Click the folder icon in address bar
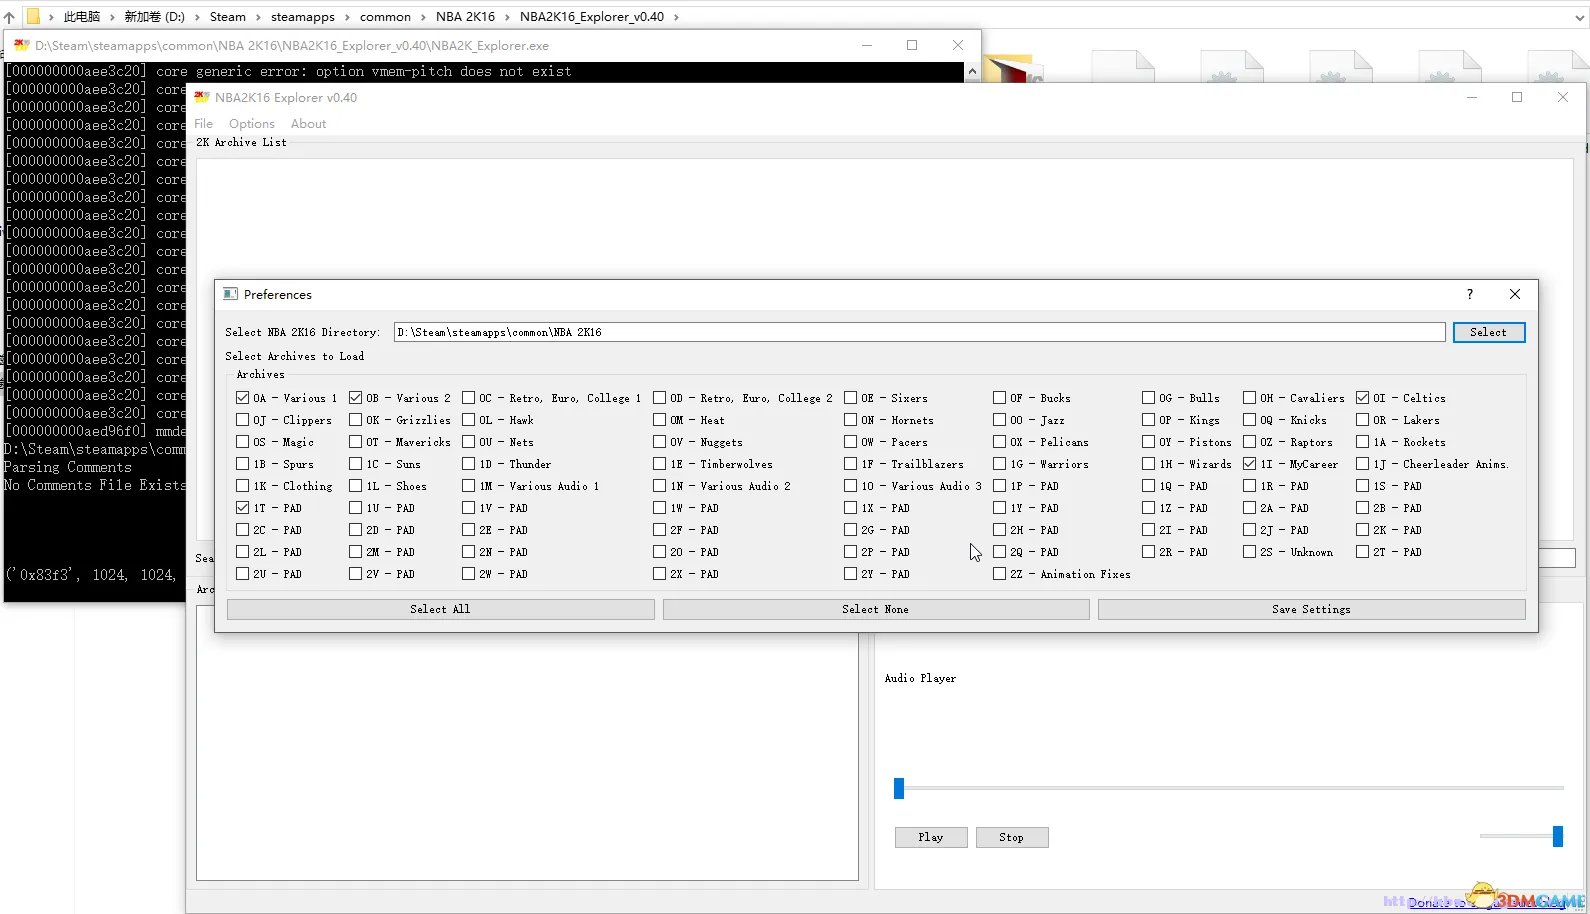The height and width of the screenshot is (914, 1590). coord(33,17)
